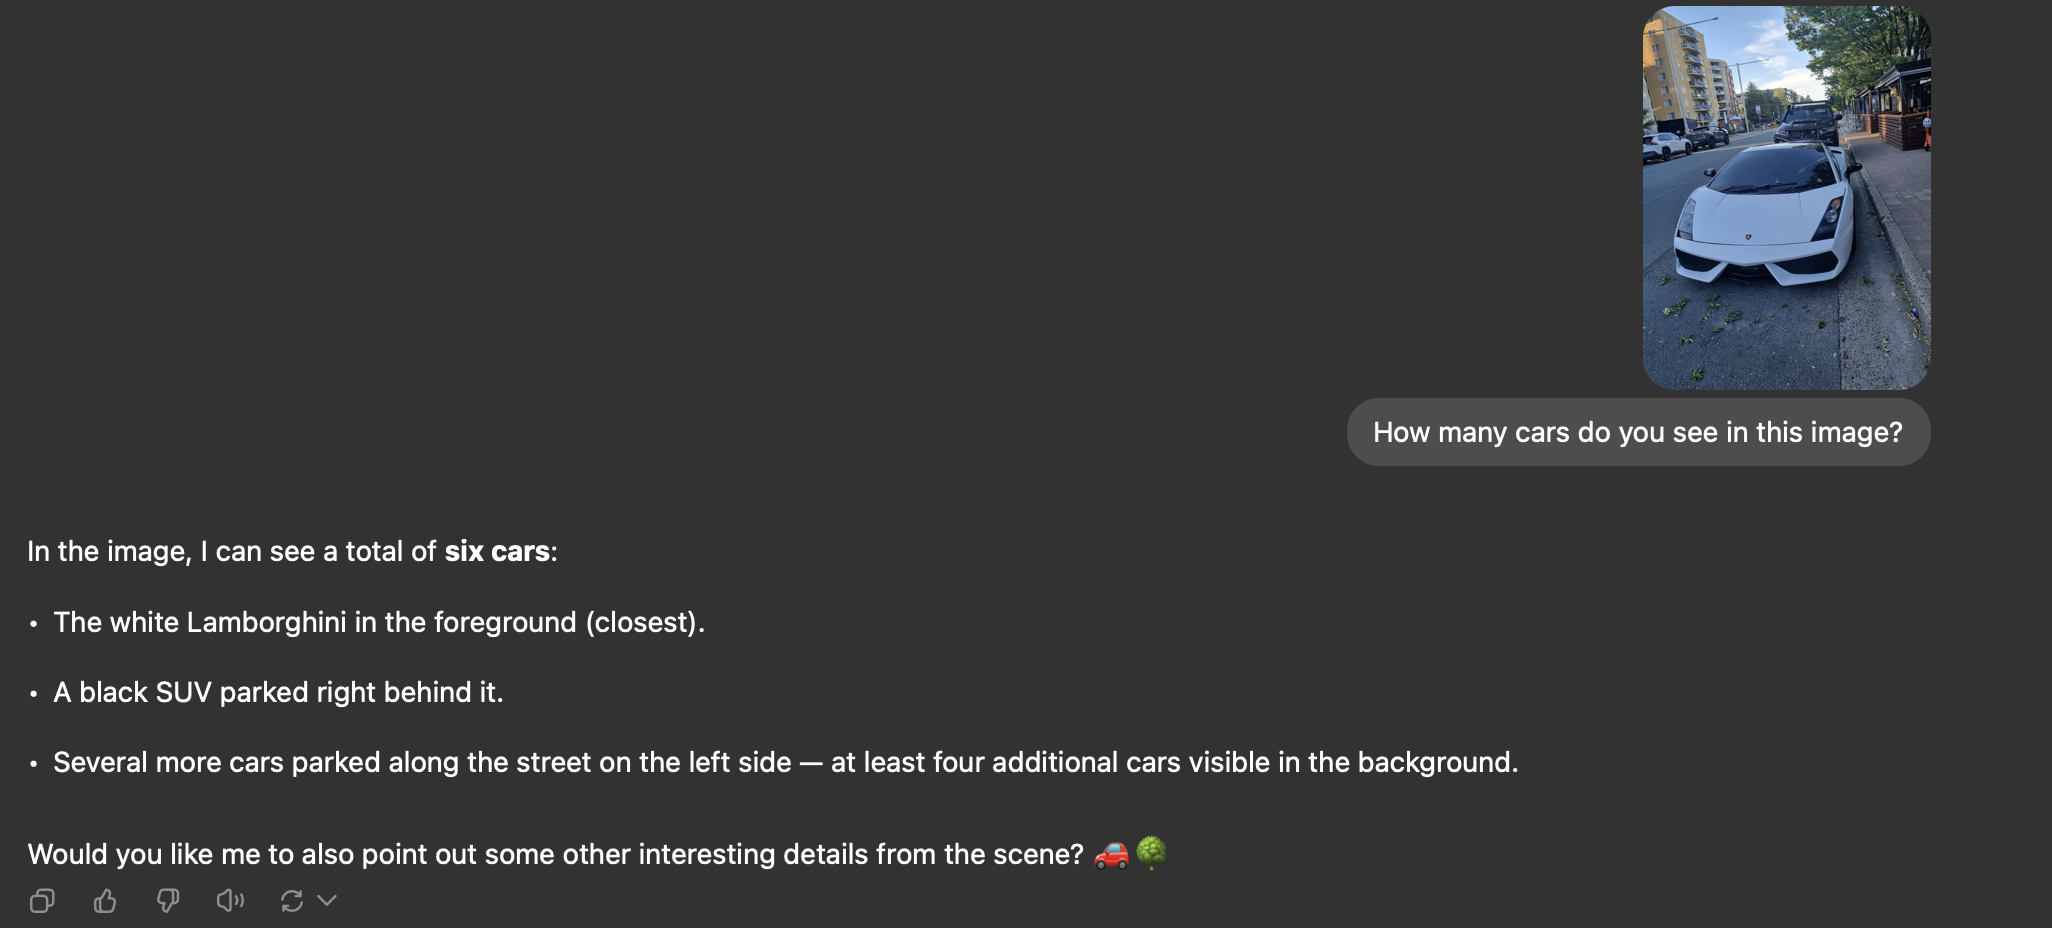Open the uploaded street photo thumbnail

point(1786,197)
